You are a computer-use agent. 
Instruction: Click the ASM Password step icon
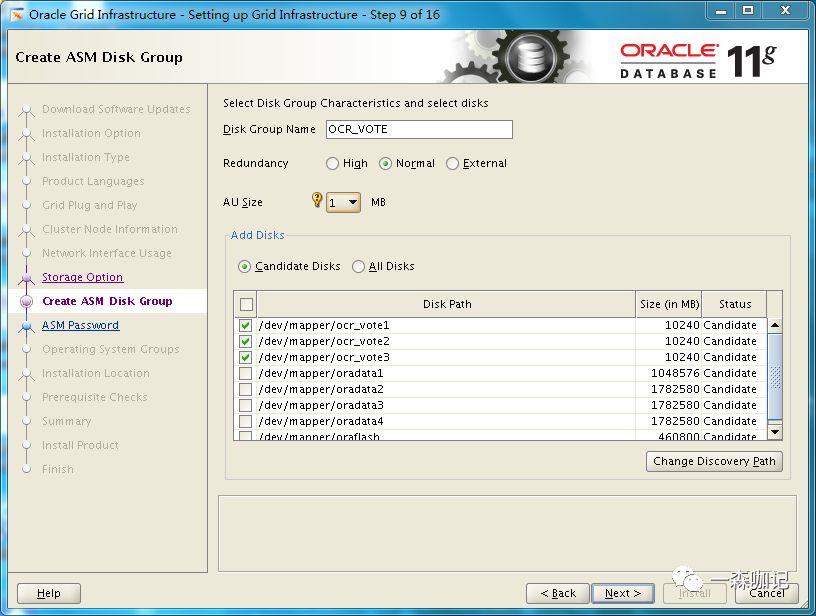(x=27, y=325)
